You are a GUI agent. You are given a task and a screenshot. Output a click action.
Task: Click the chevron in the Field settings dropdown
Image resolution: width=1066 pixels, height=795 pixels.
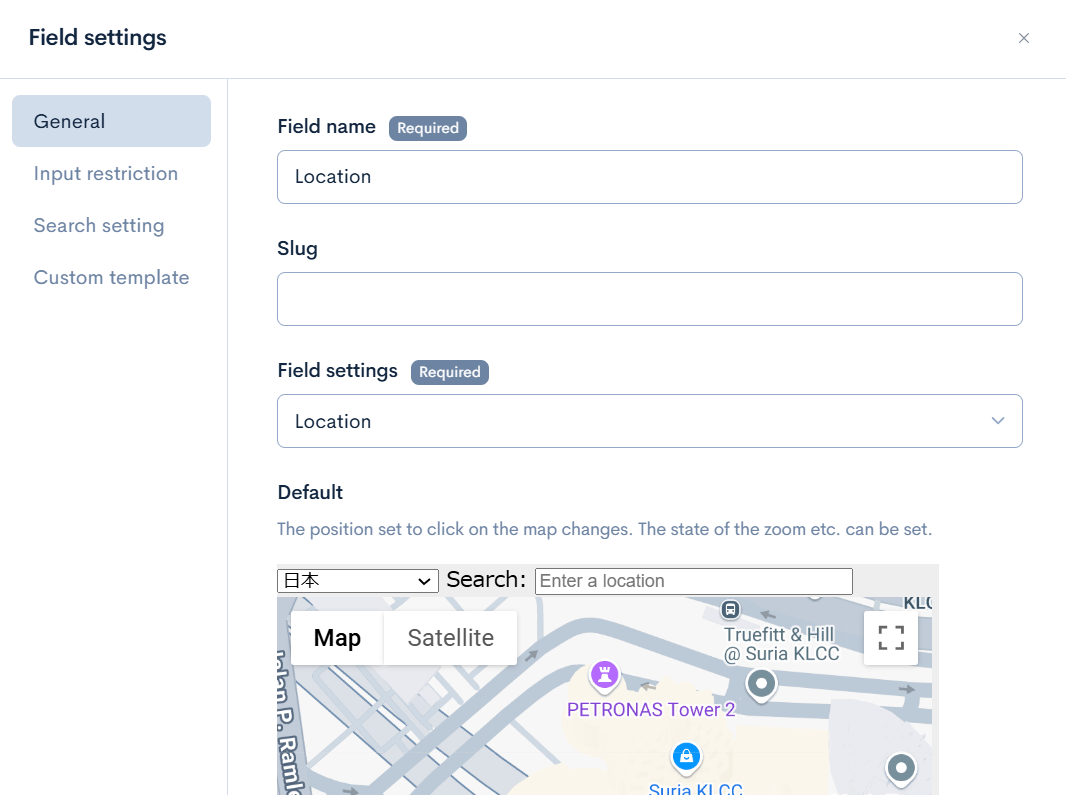(x=997, y=421)
